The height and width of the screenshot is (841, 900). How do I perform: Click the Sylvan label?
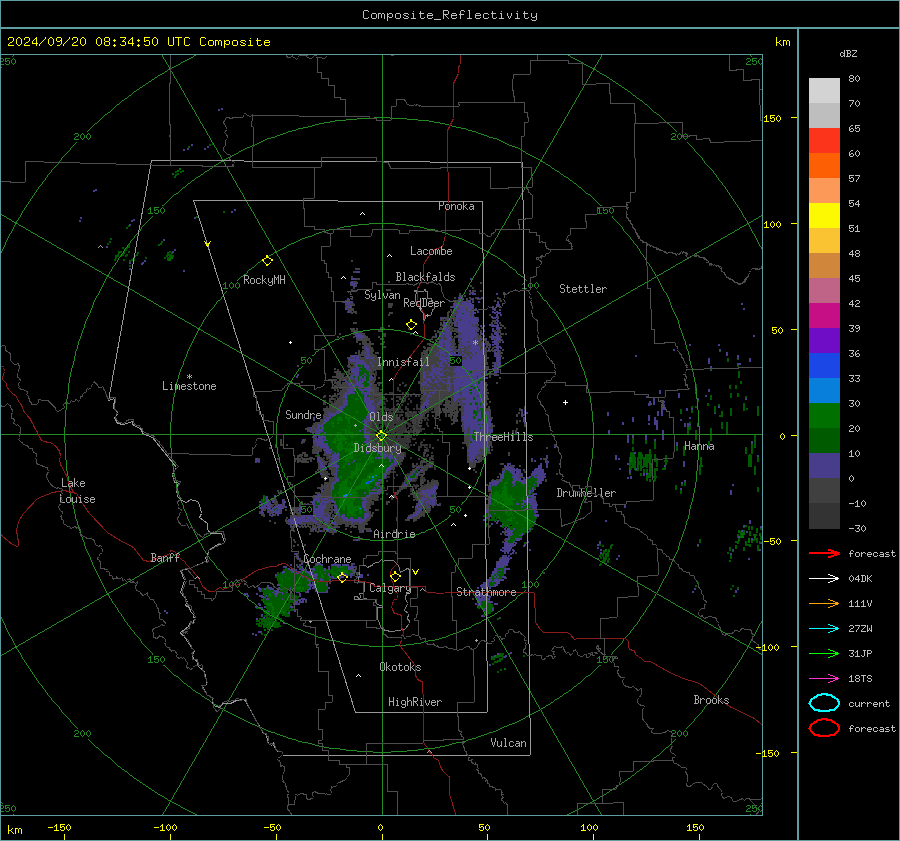pyautogui.click(x=382, y=295)
